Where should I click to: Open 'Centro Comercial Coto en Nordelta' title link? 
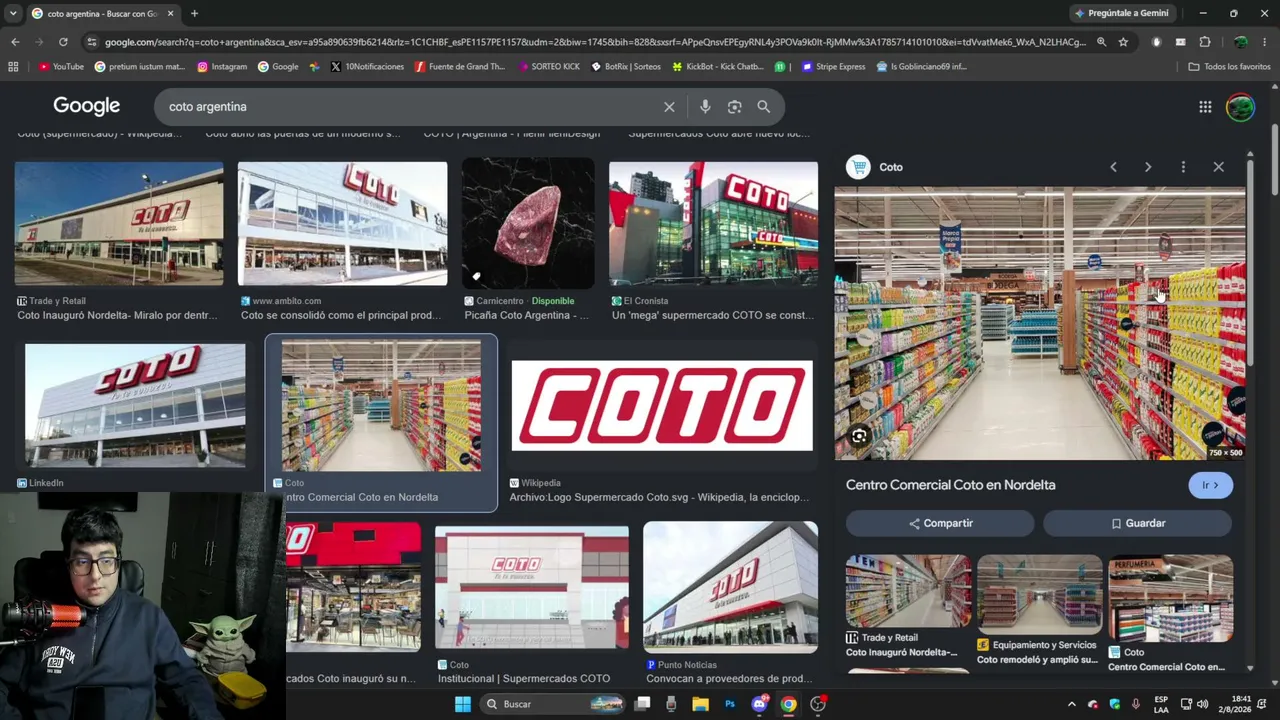coord(951,485)
